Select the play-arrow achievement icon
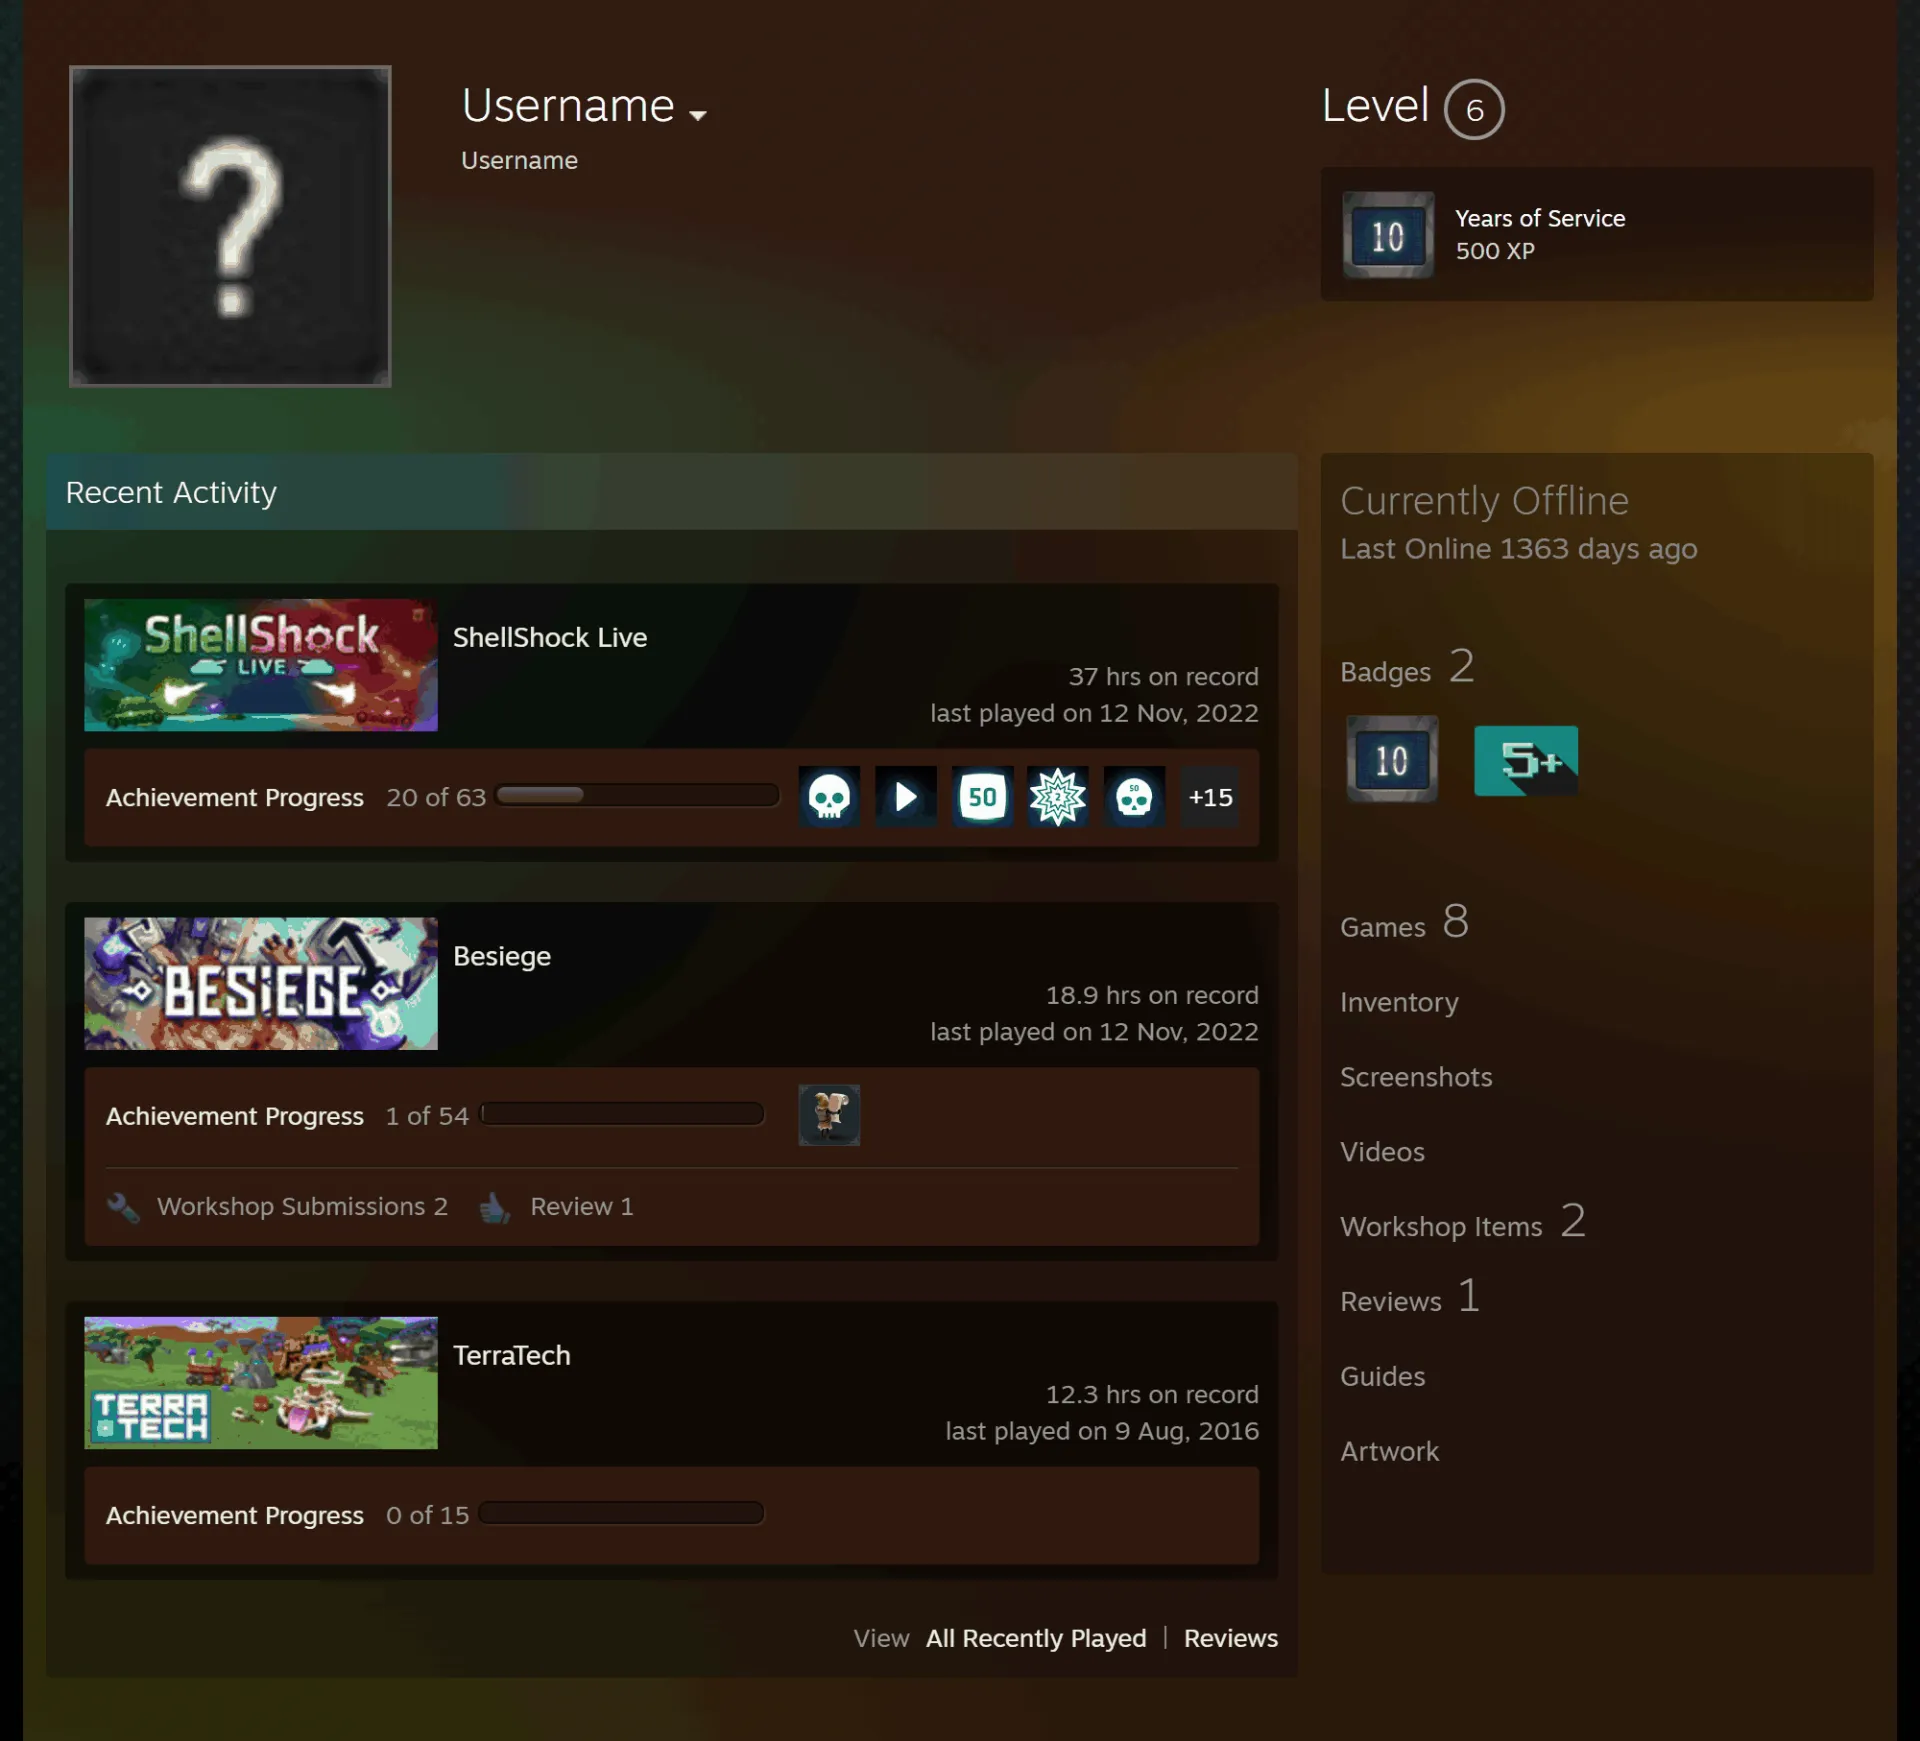Screen dimensions: 1920x1741 905,797
